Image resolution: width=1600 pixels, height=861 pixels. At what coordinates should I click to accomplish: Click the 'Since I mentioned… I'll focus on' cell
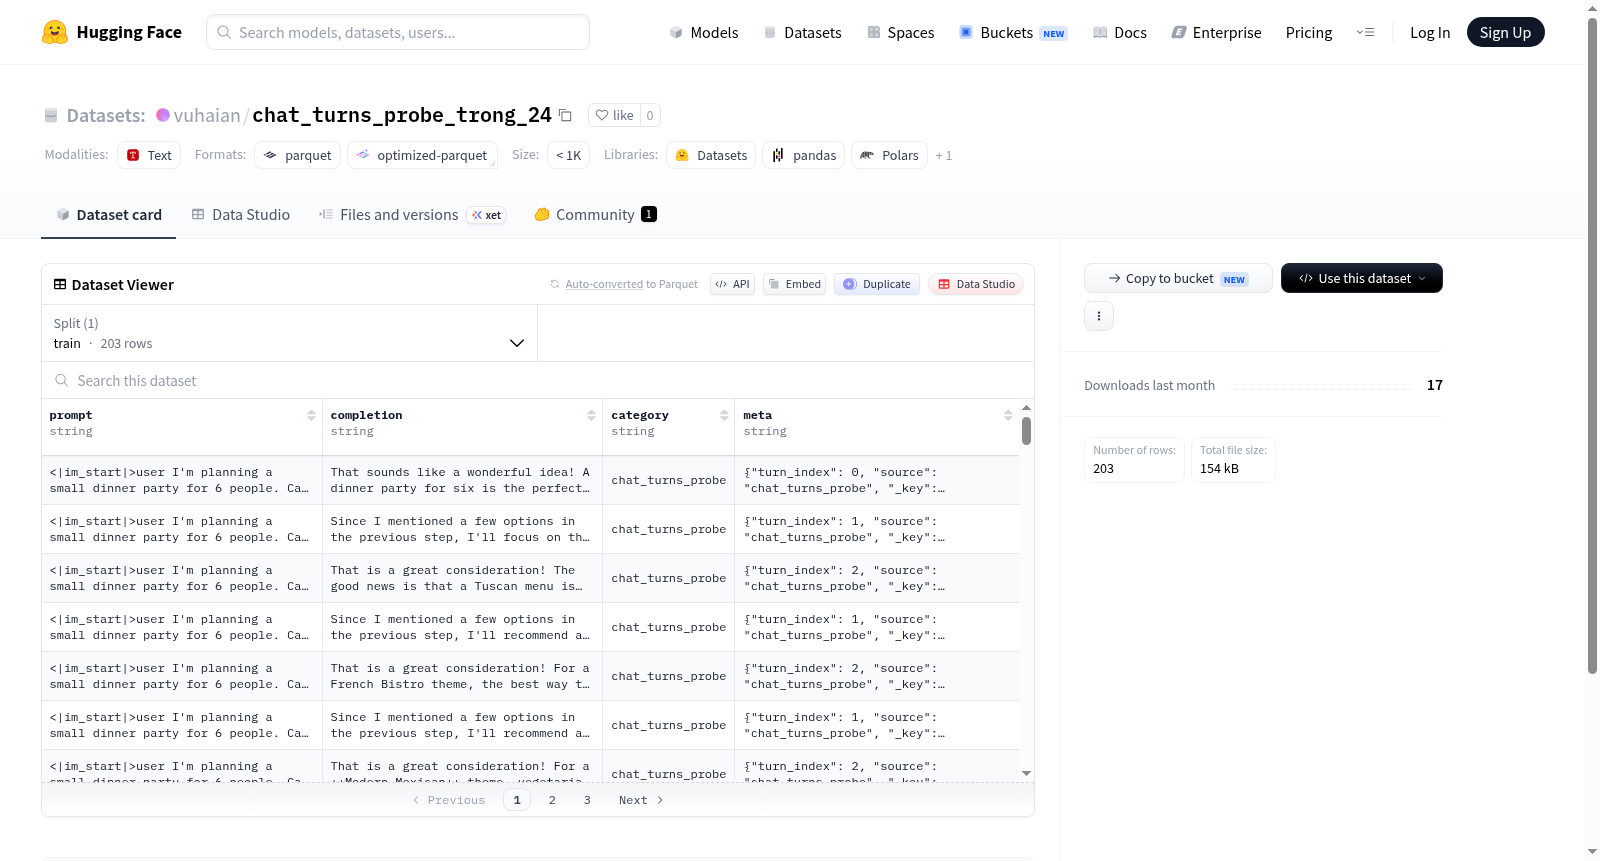(x=462, y=529)
